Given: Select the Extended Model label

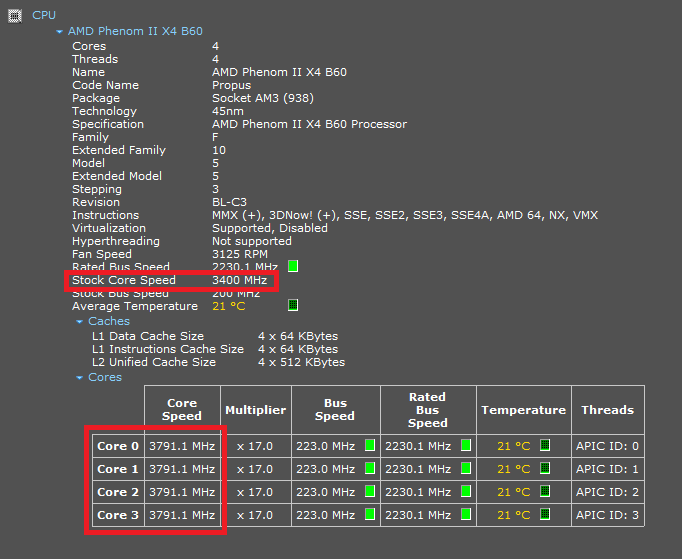Looking at the screenshot, I should [x=117, y=176].
